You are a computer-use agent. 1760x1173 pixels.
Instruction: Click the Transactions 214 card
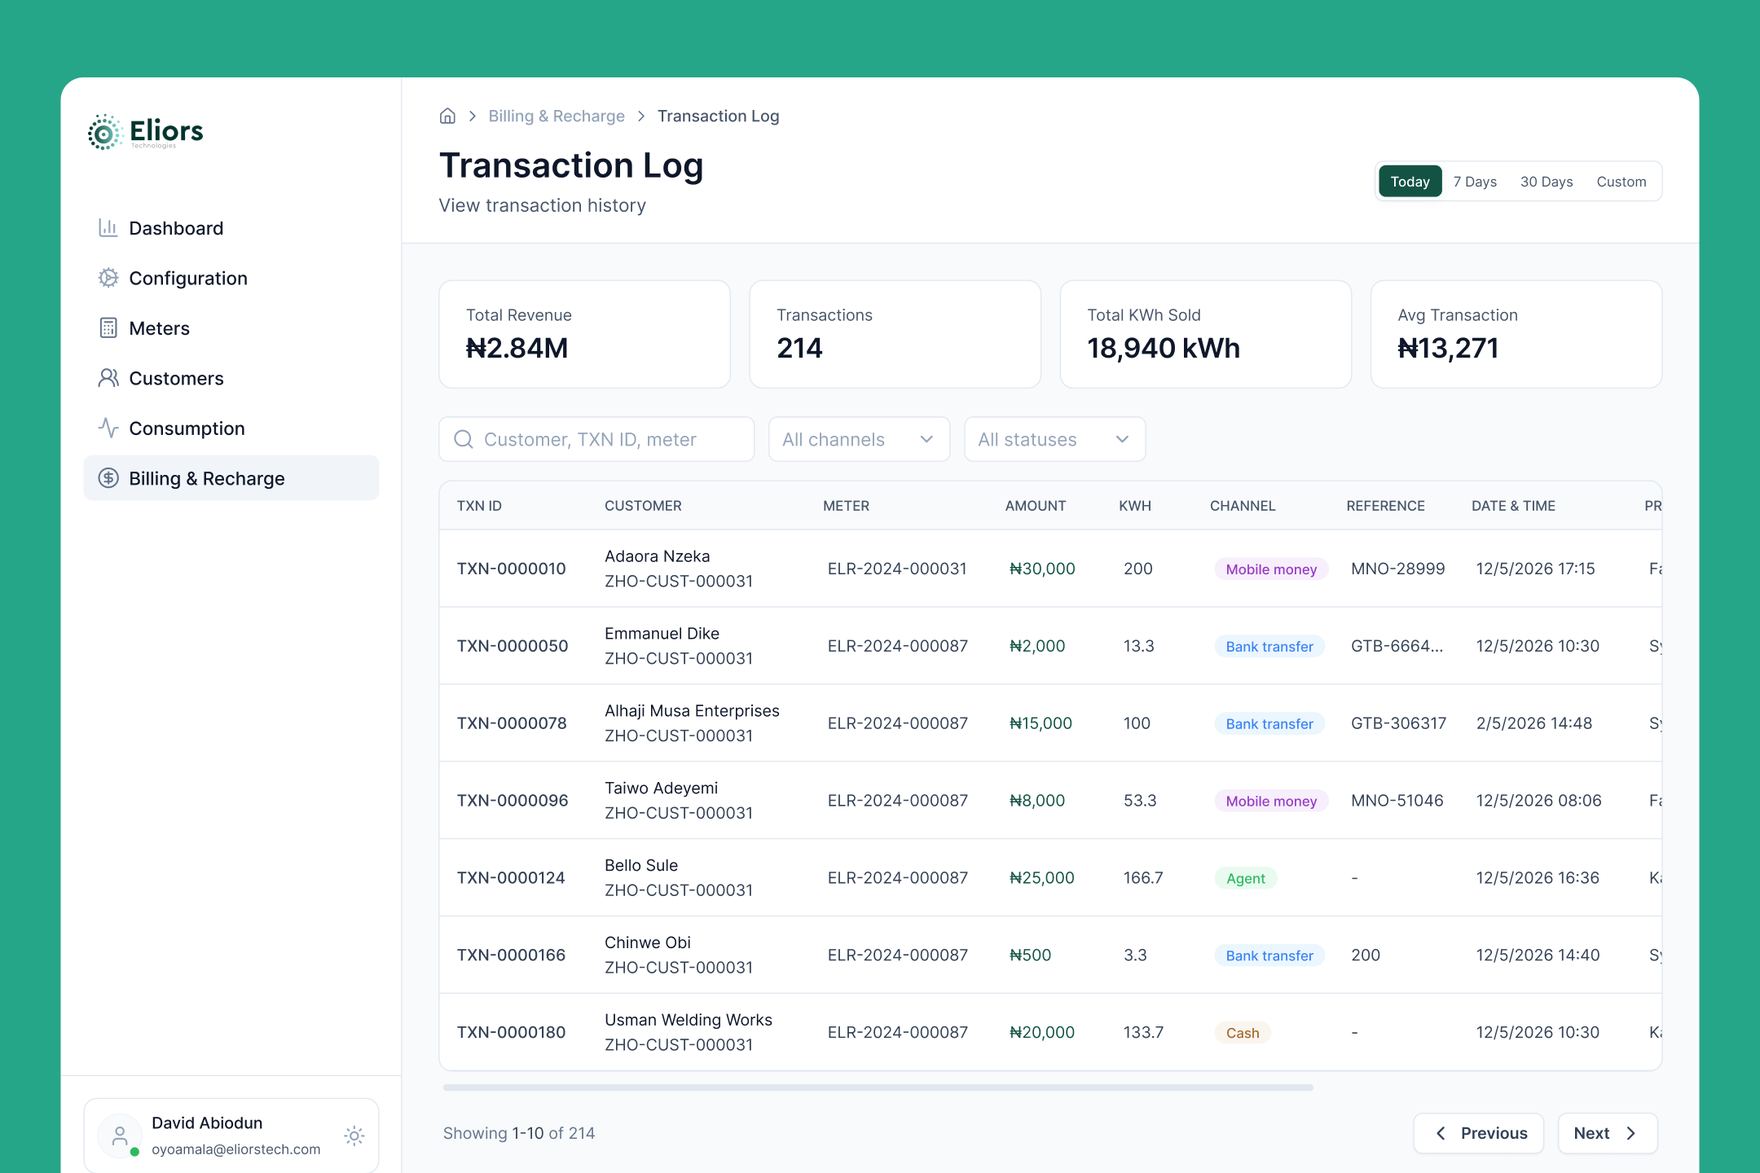coord(895,334)
